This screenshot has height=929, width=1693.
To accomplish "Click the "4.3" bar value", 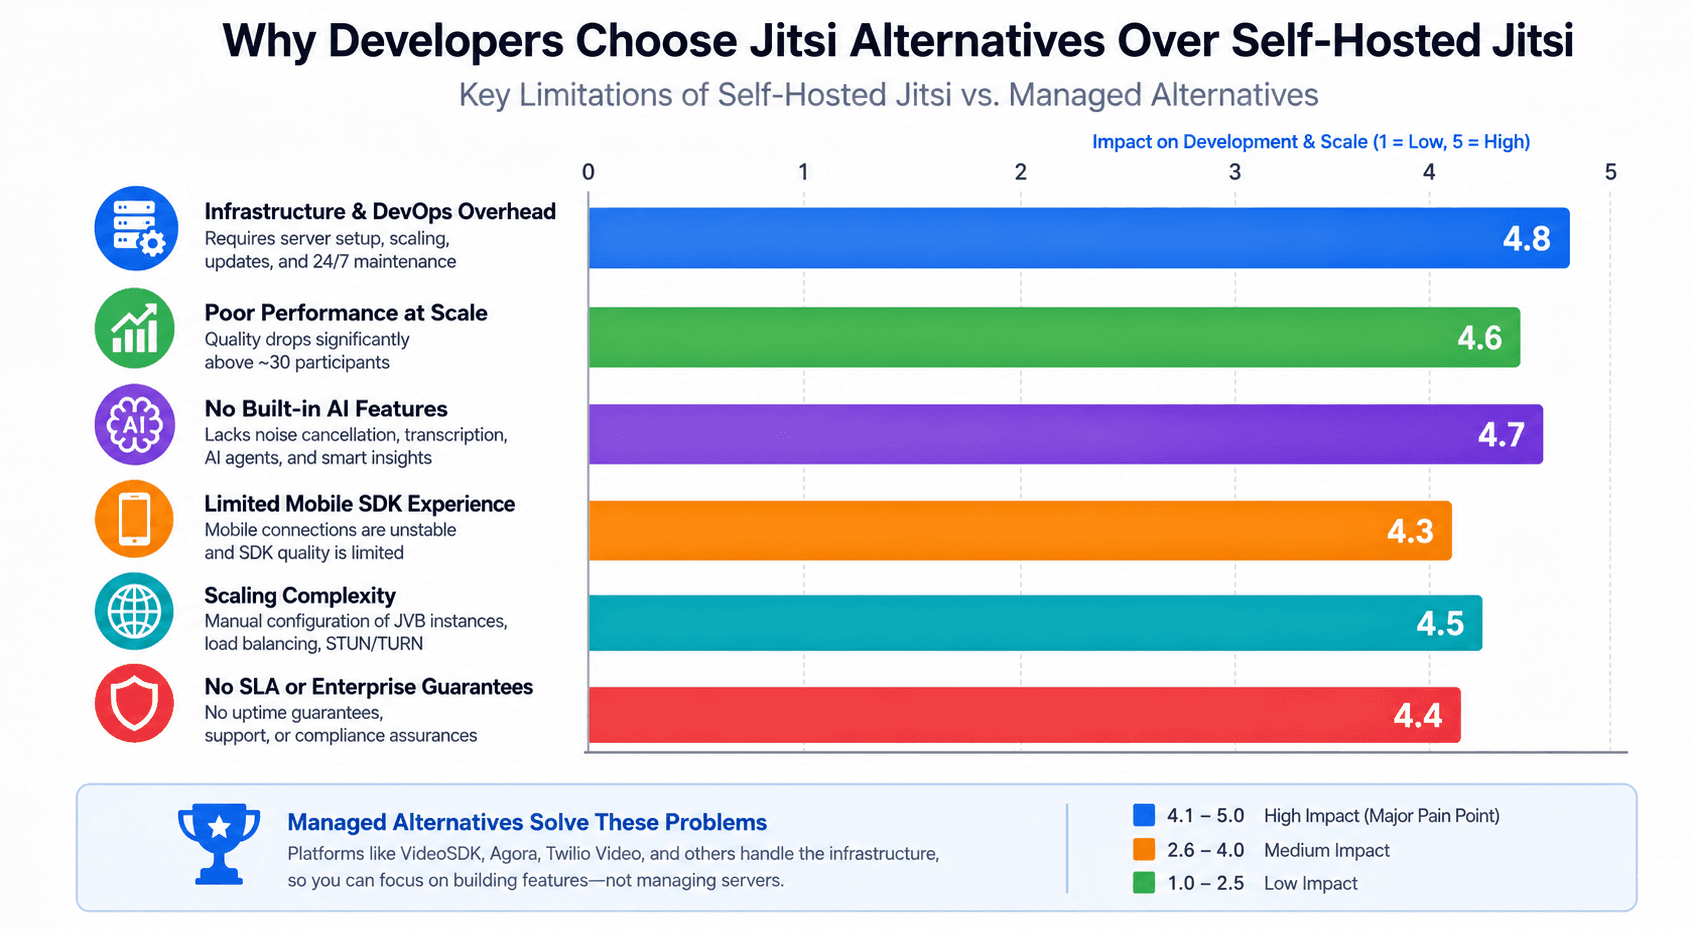I will point(1410,531).
